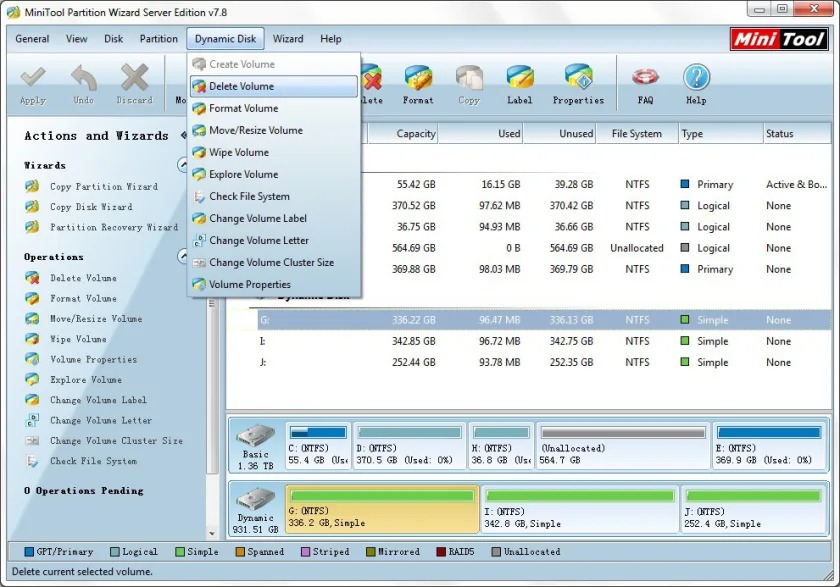Select the I: volume row in list
The image size is (840, 587).
tap(528, 341)
